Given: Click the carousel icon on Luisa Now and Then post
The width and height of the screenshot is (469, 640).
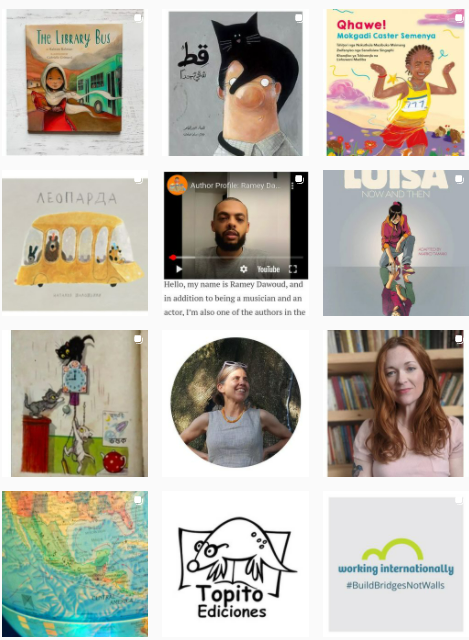Looking at the screenshot, I should click(x=459, y=179).
